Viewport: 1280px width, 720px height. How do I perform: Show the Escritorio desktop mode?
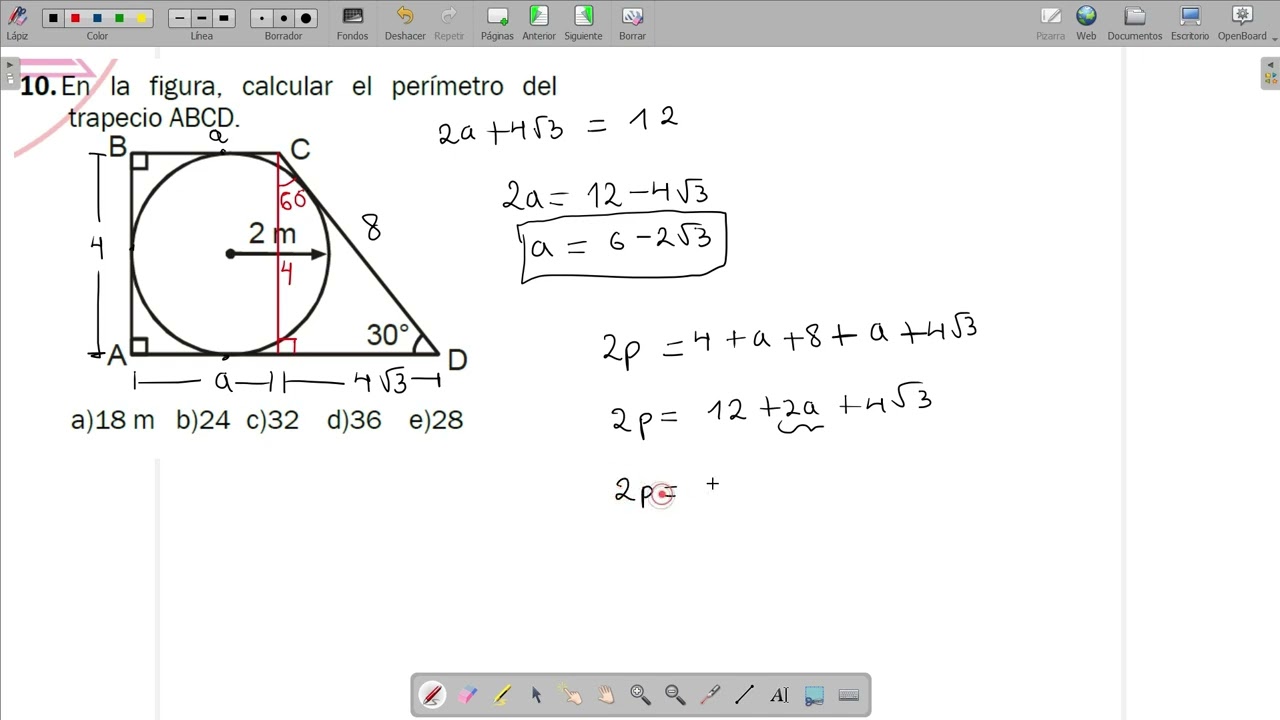(x=1190, y=22)
